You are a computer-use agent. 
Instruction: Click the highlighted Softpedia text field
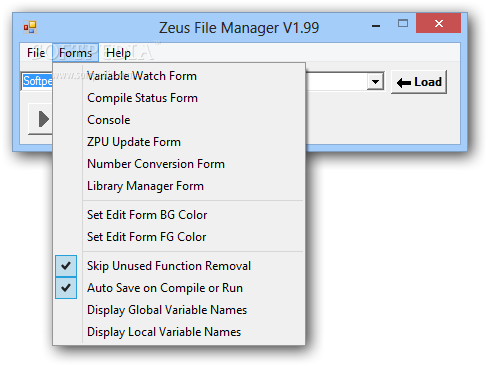click(x=37, y=81)
